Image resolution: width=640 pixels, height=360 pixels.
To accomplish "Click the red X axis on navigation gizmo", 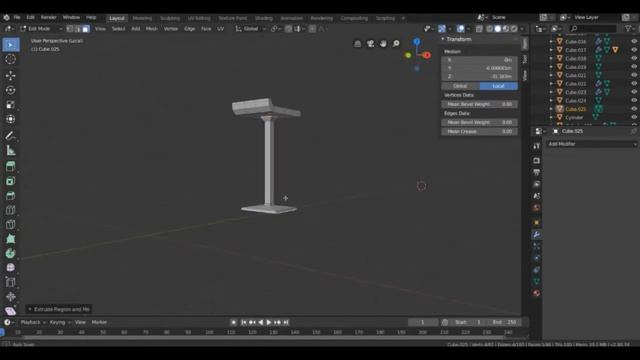I will pos(427,55).
